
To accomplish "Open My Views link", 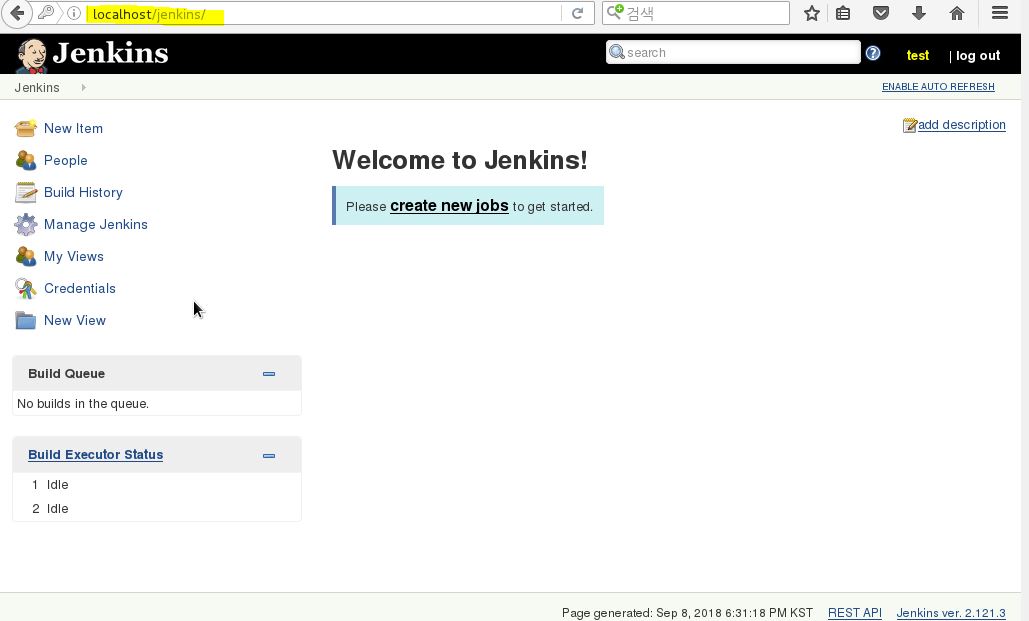I will click(x=74, y=256).
